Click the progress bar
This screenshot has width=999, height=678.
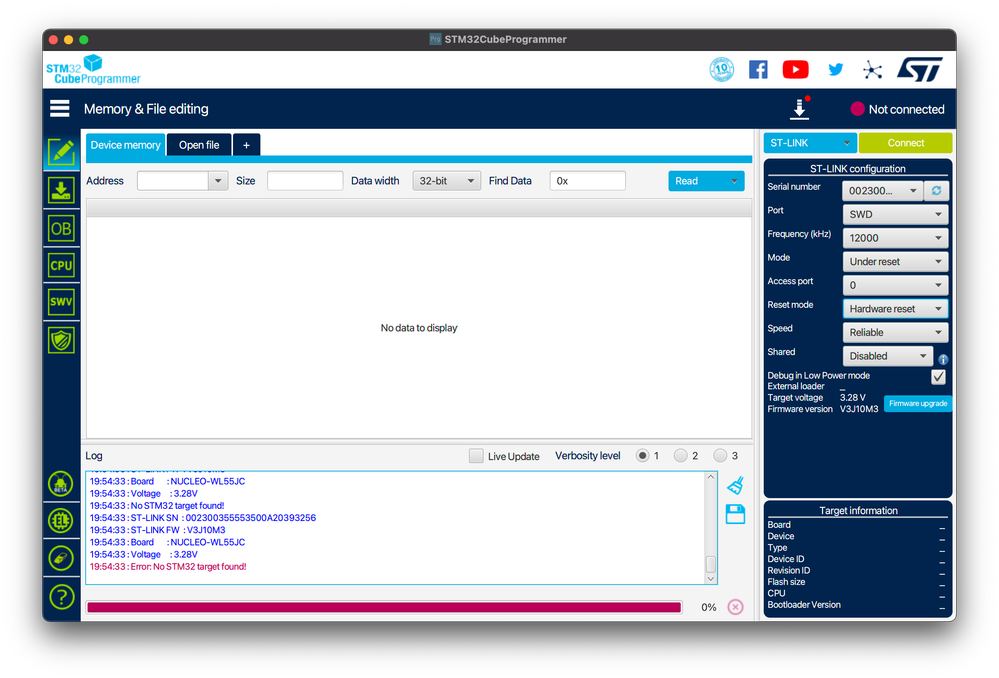pyautogui.click(x=384, y=607)
